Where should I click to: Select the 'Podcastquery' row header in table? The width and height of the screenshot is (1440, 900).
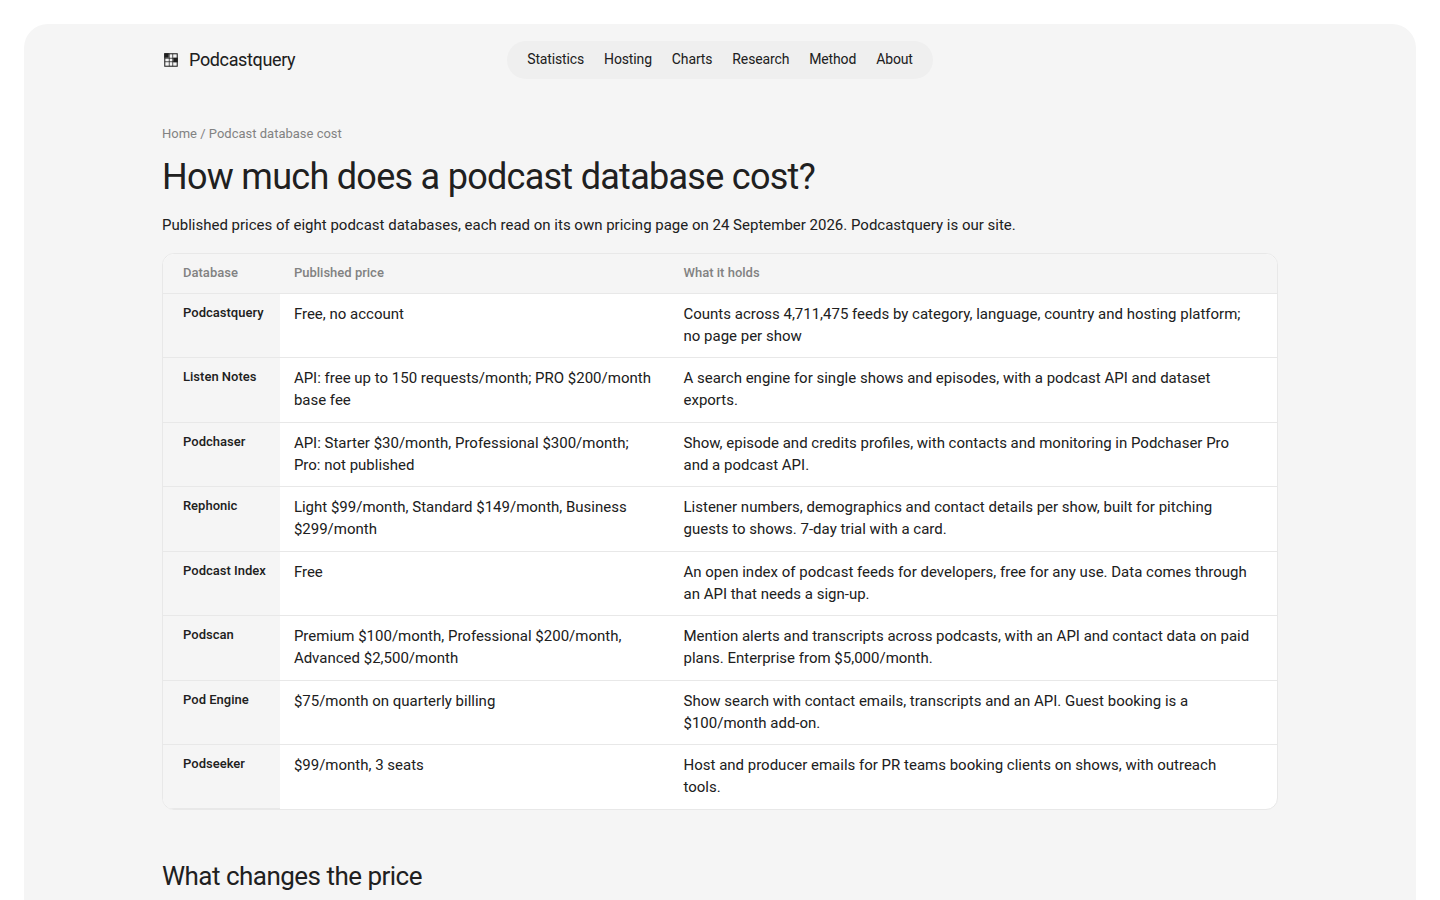coord(221,325)
